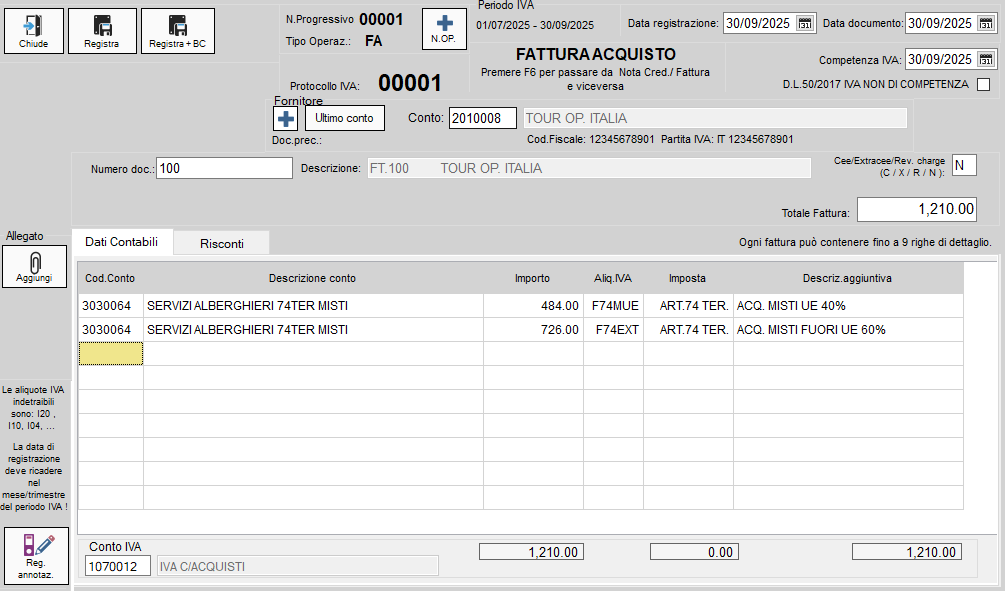The image size is (1005, 591).
Task: Click the Ultimo conto button
Action: click(x=345, y=118)
